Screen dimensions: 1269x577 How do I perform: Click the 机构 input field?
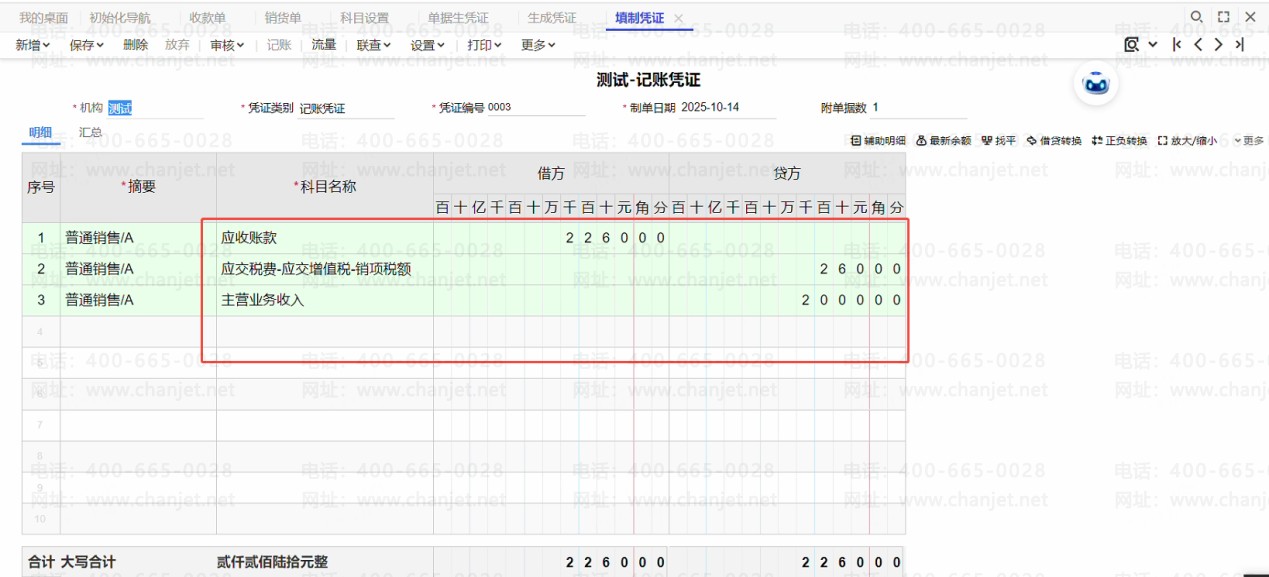(x=155, y=108)
